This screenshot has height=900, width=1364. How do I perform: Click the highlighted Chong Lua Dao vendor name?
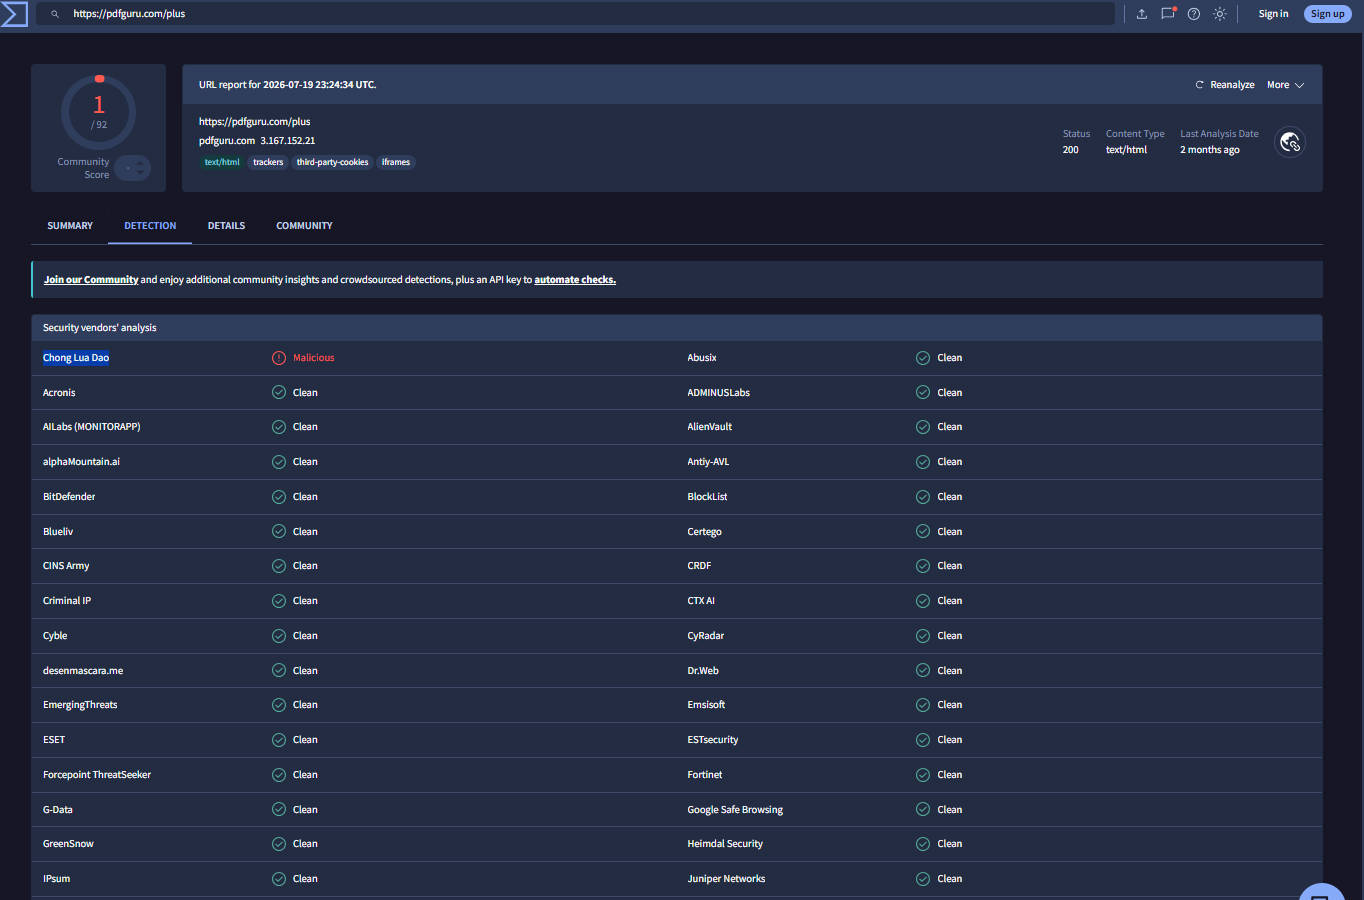pyautogui.click(x=76, y=358)
